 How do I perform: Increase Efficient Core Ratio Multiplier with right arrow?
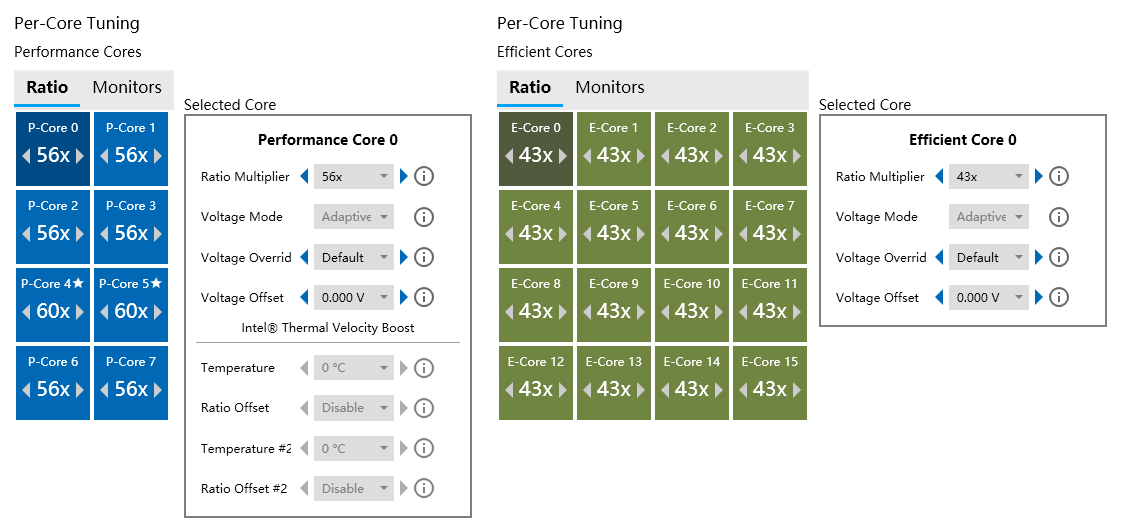[1039, 176]
